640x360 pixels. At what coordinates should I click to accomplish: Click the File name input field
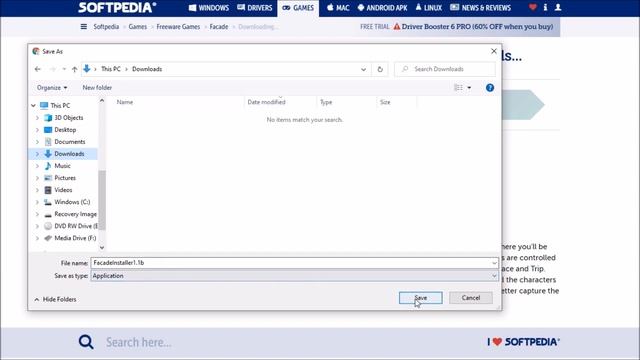[291, 263]
